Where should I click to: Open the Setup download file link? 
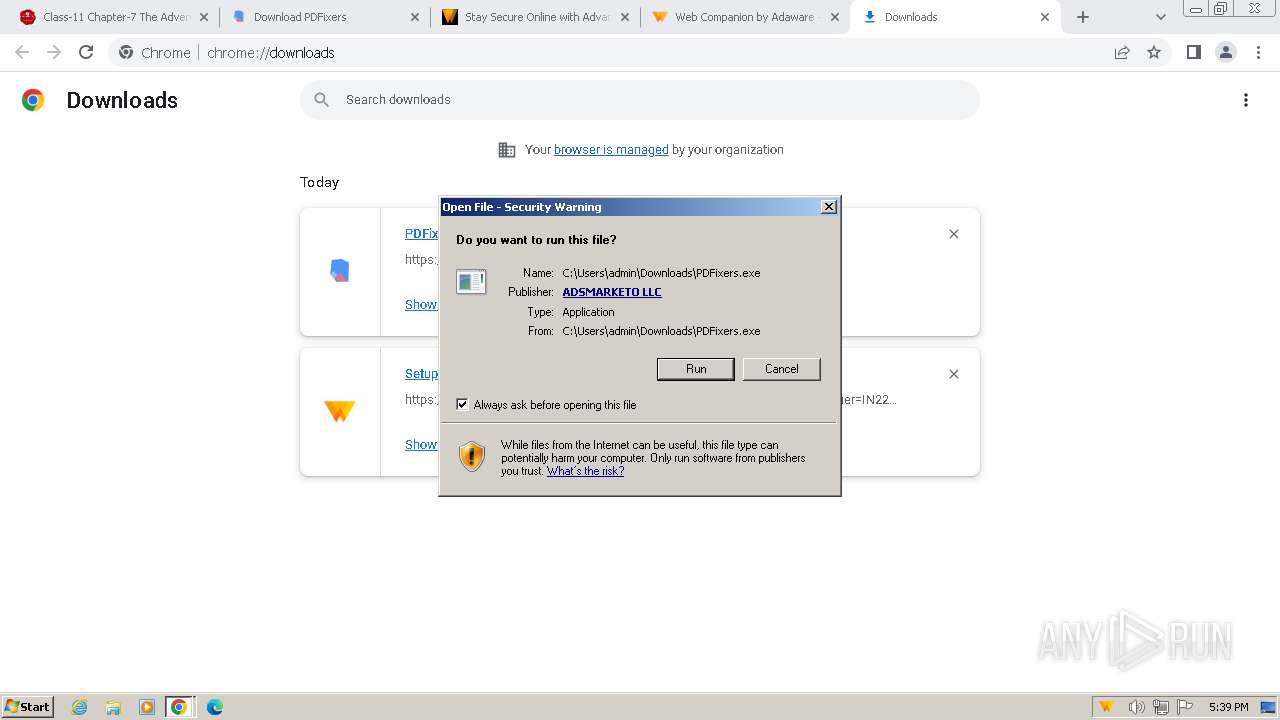[421, 374]
